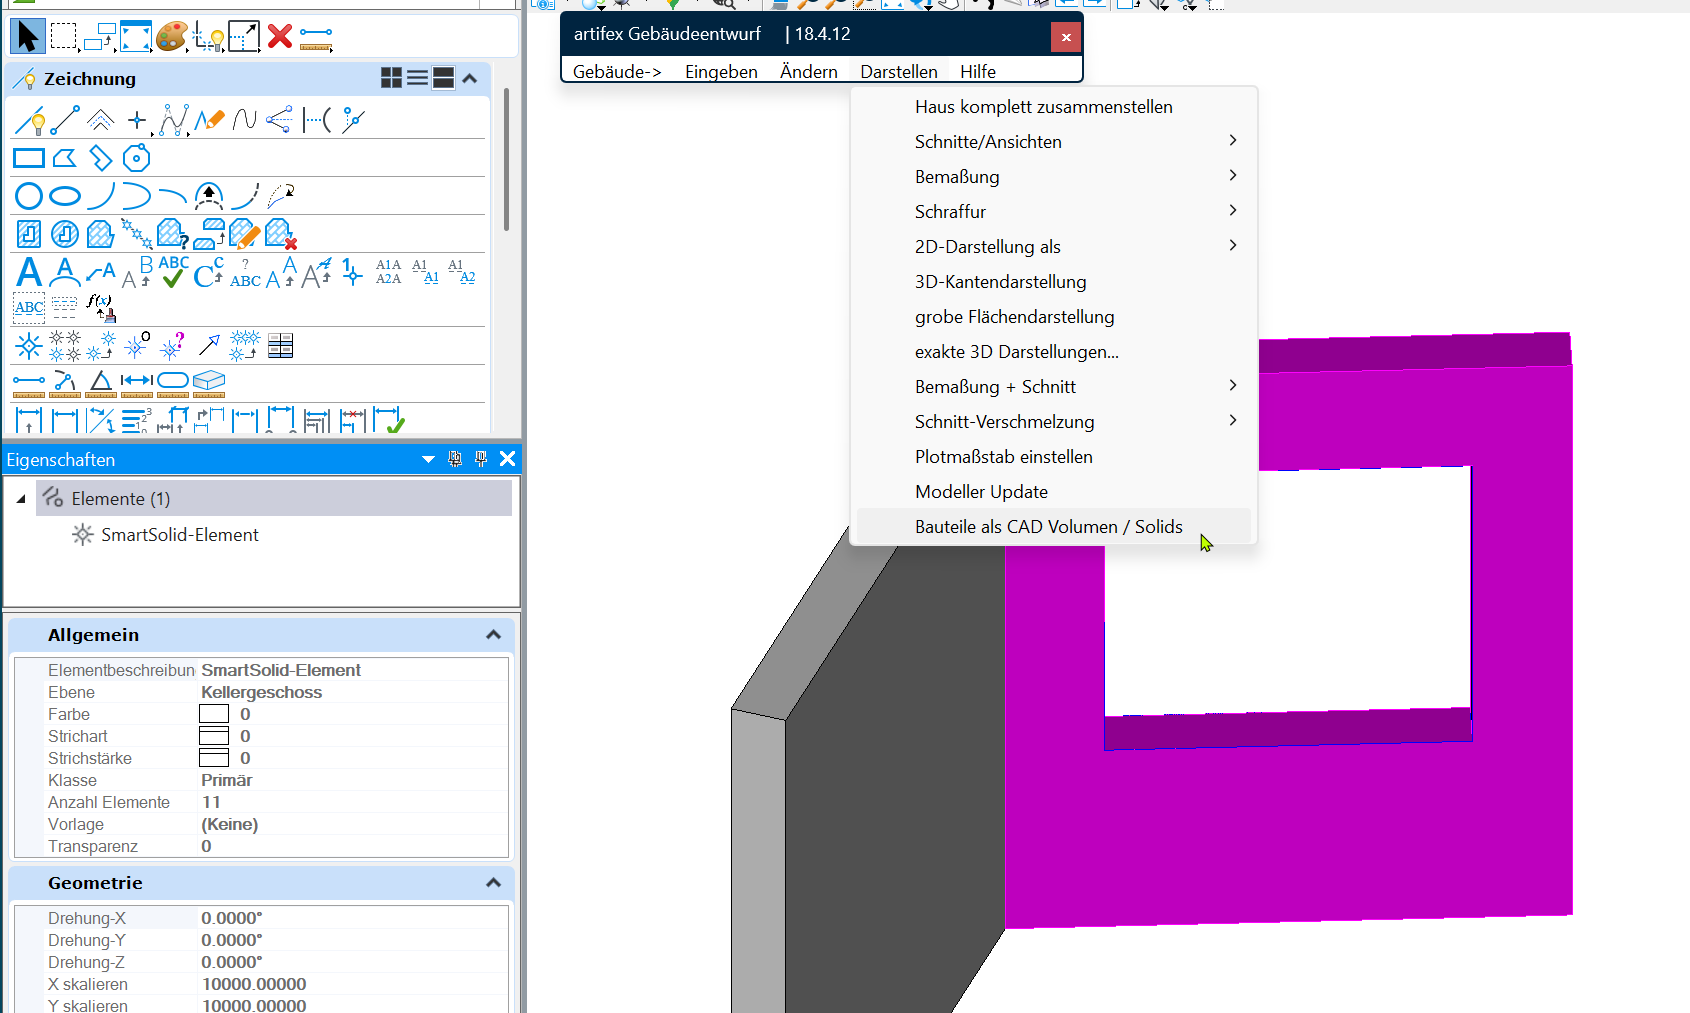
Task: Pick the Place Ellipse tool
Action: pos(65,196)
